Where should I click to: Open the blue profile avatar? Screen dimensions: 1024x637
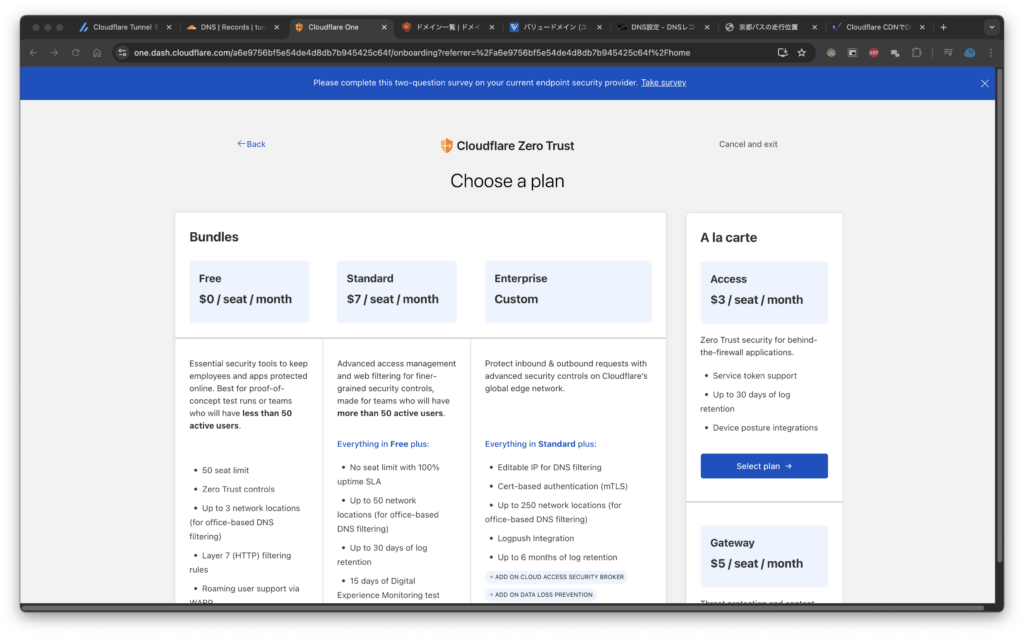tap(970, 53)
